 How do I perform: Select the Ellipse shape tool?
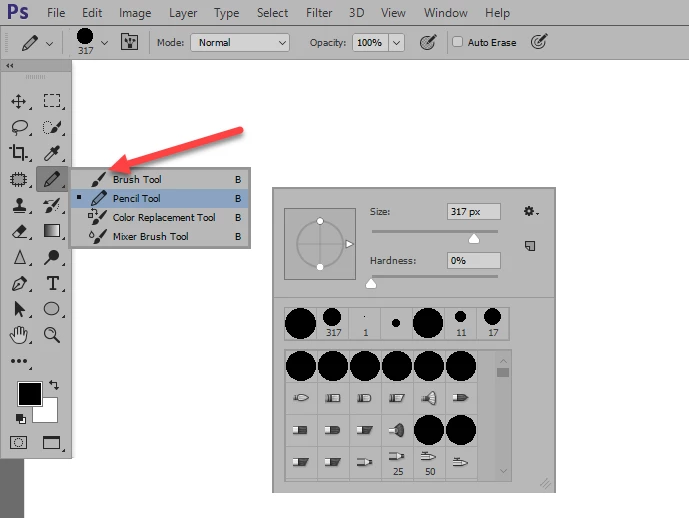tap(51, 309)
